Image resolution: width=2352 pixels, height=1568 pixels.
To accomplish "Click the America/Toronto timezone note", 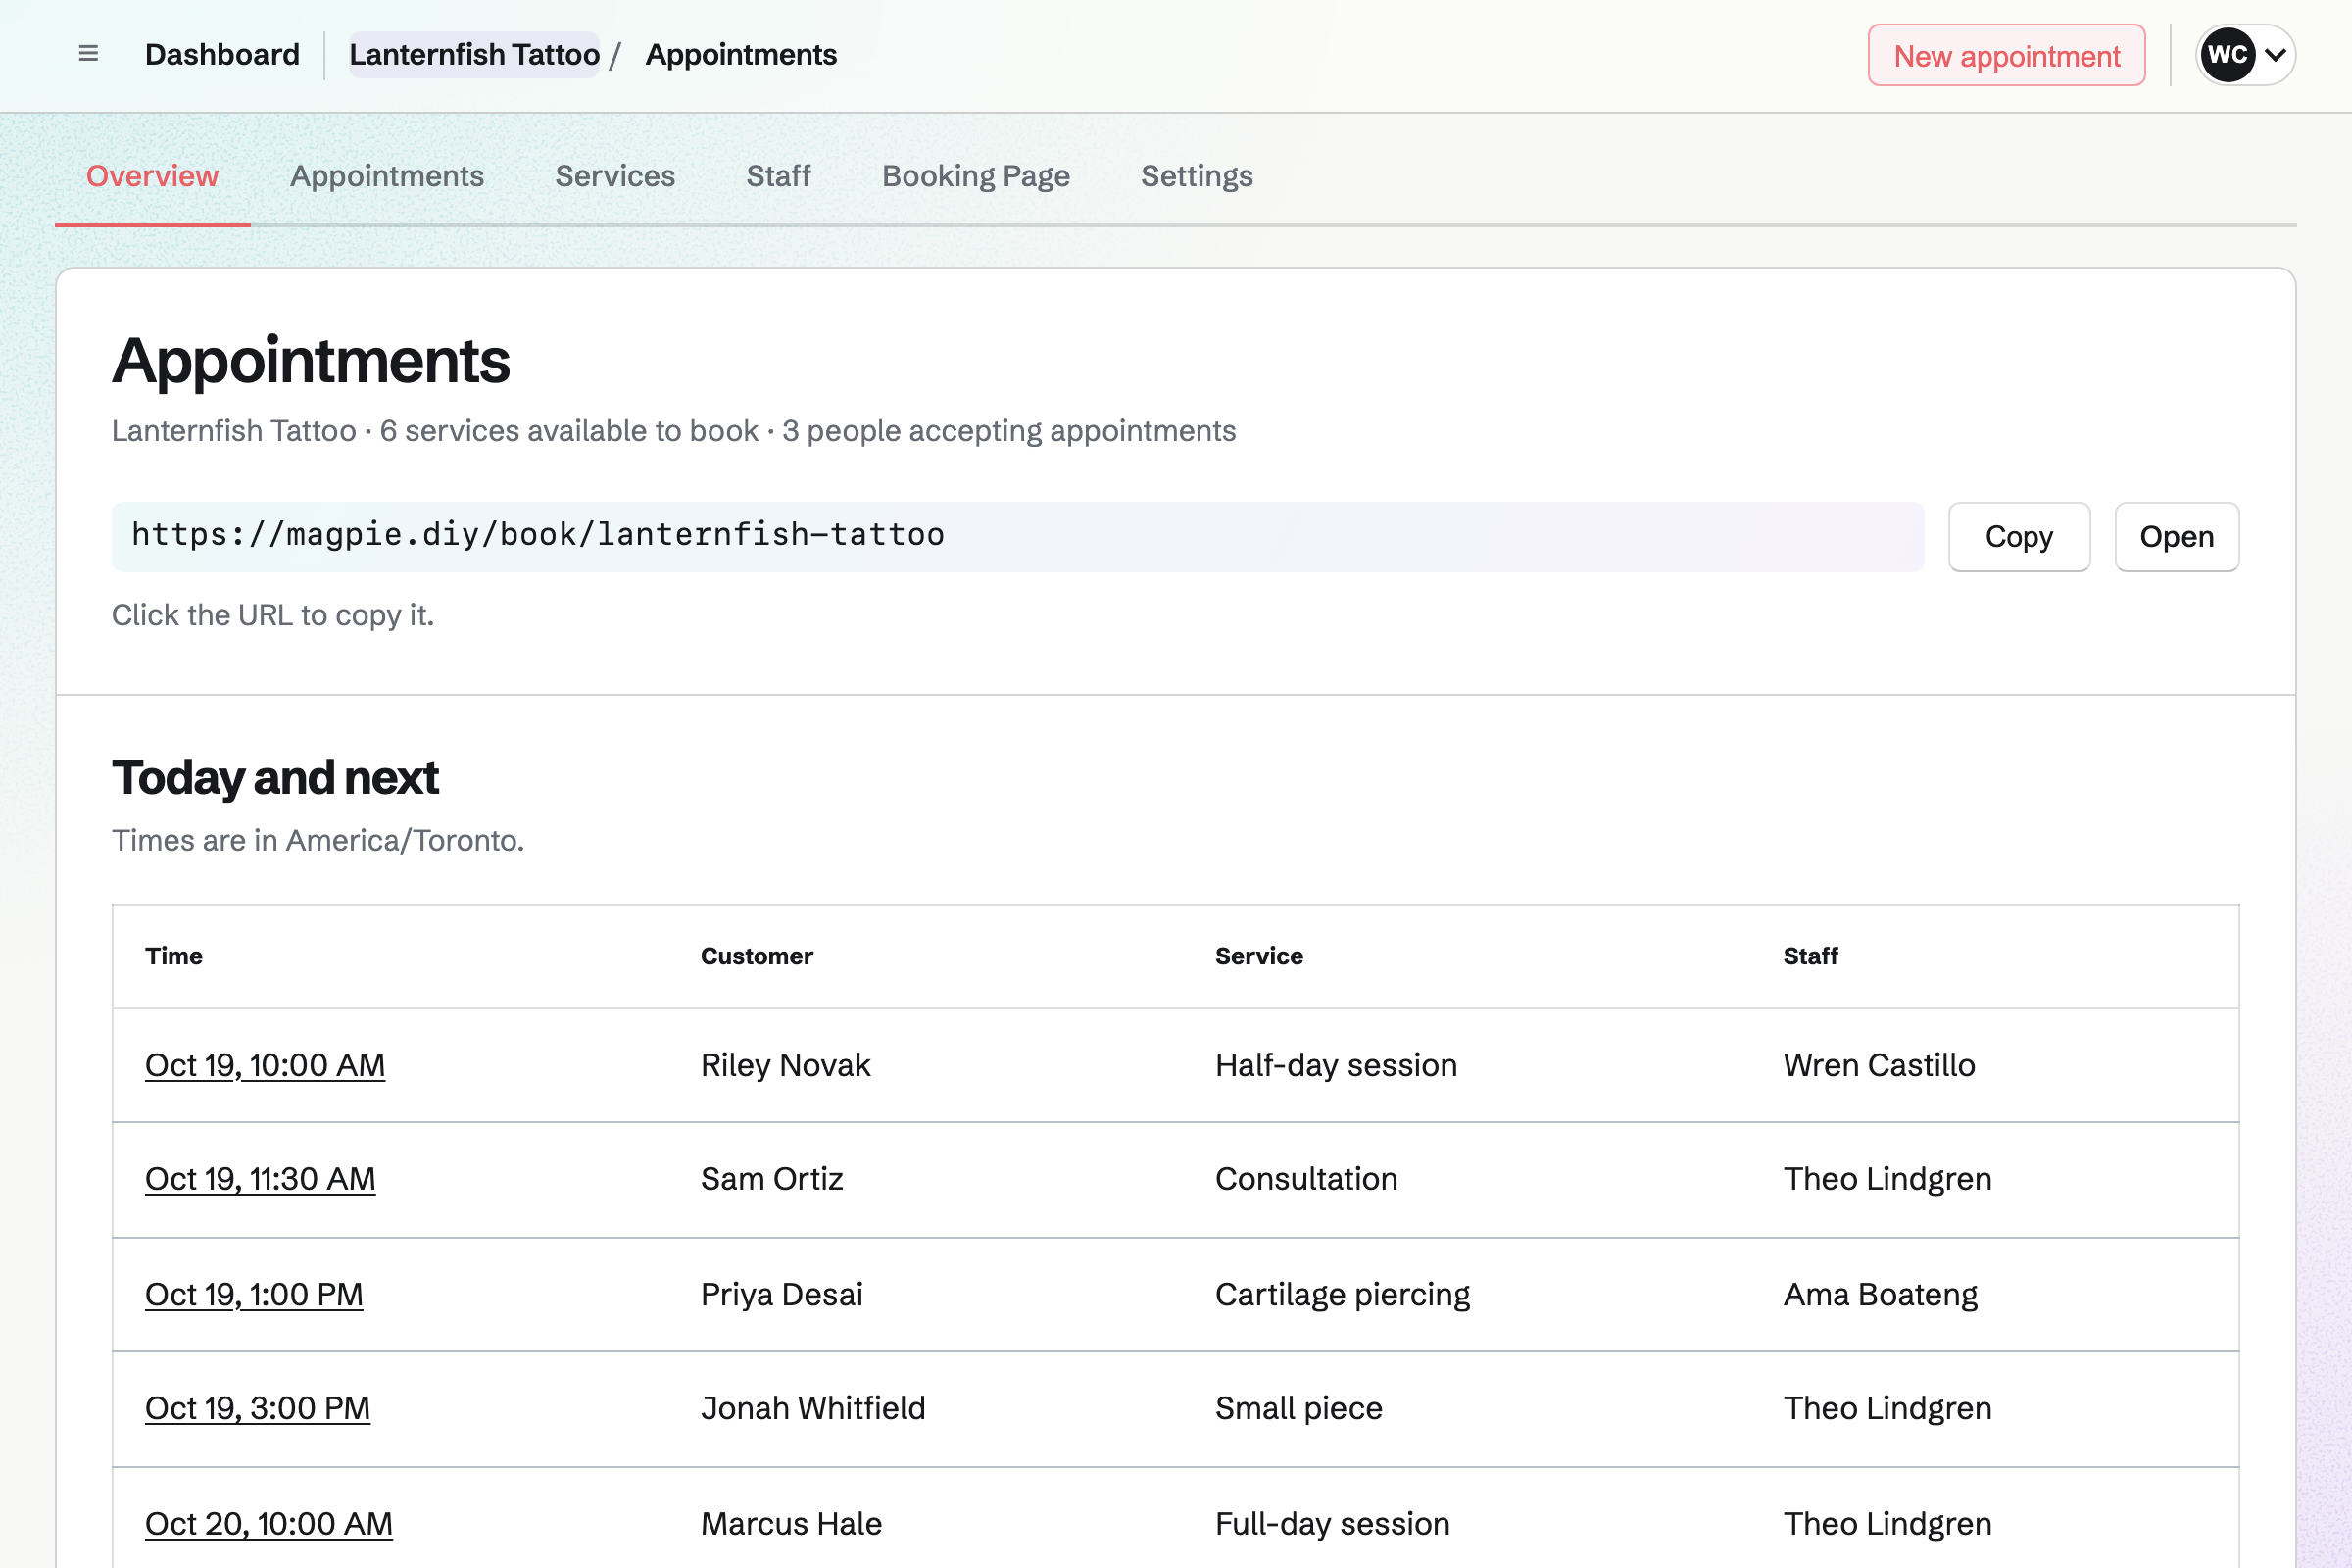I will click(318, 840).
